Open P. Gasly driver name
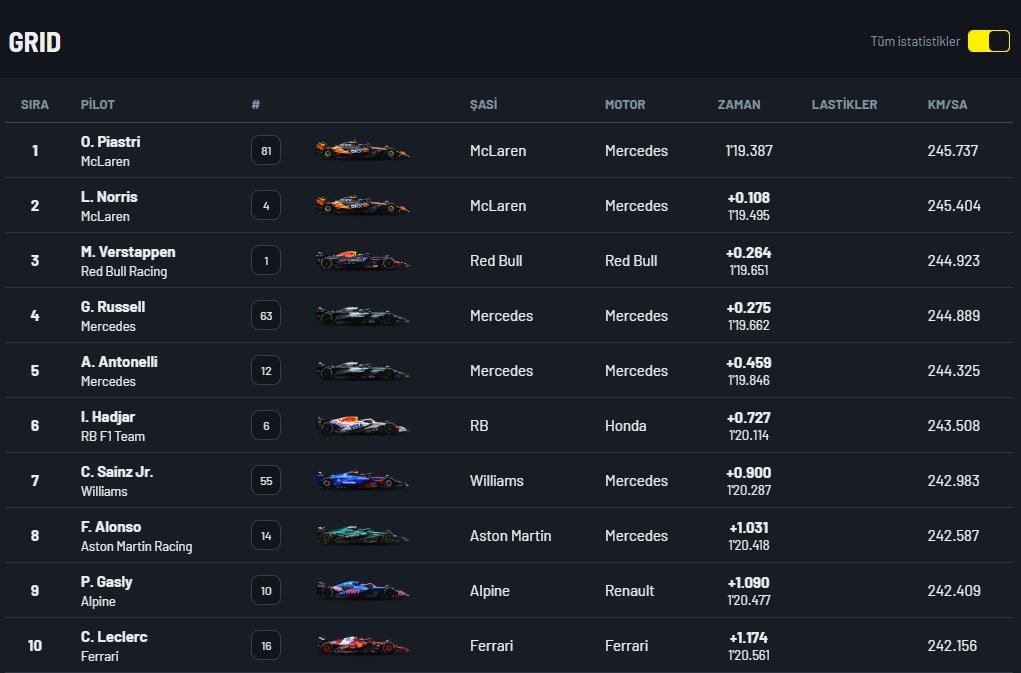This screenshot has width=1021, height=673. tap(107, 583)
